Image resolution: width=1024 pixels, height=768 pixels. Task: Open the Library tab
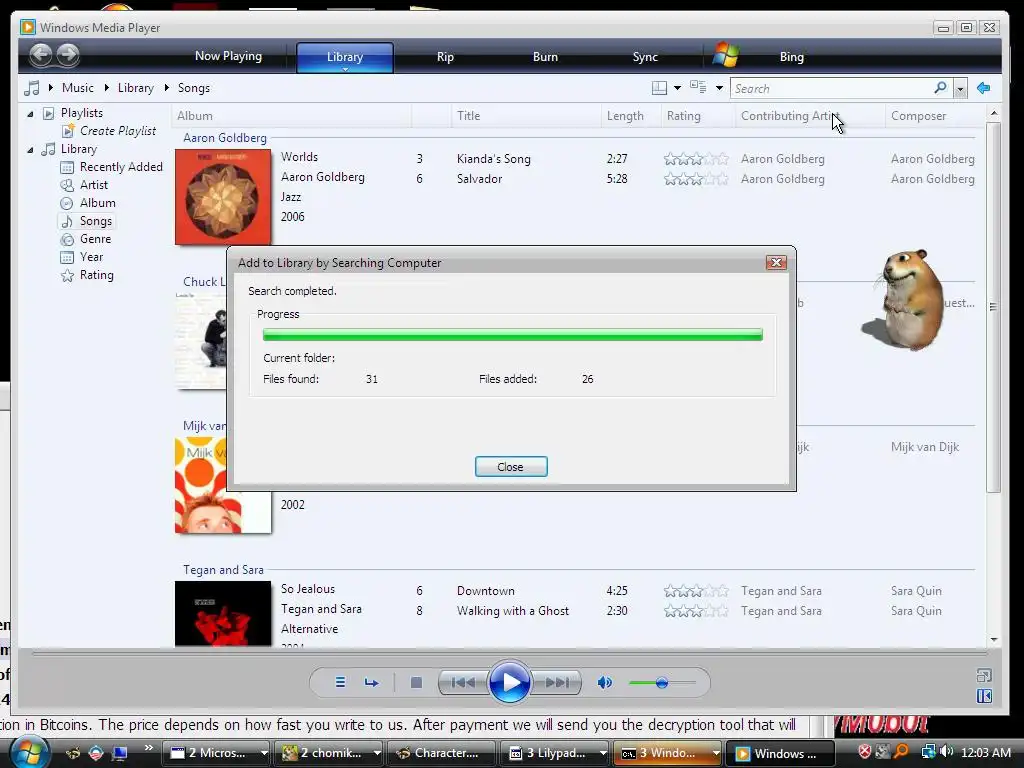345,57
